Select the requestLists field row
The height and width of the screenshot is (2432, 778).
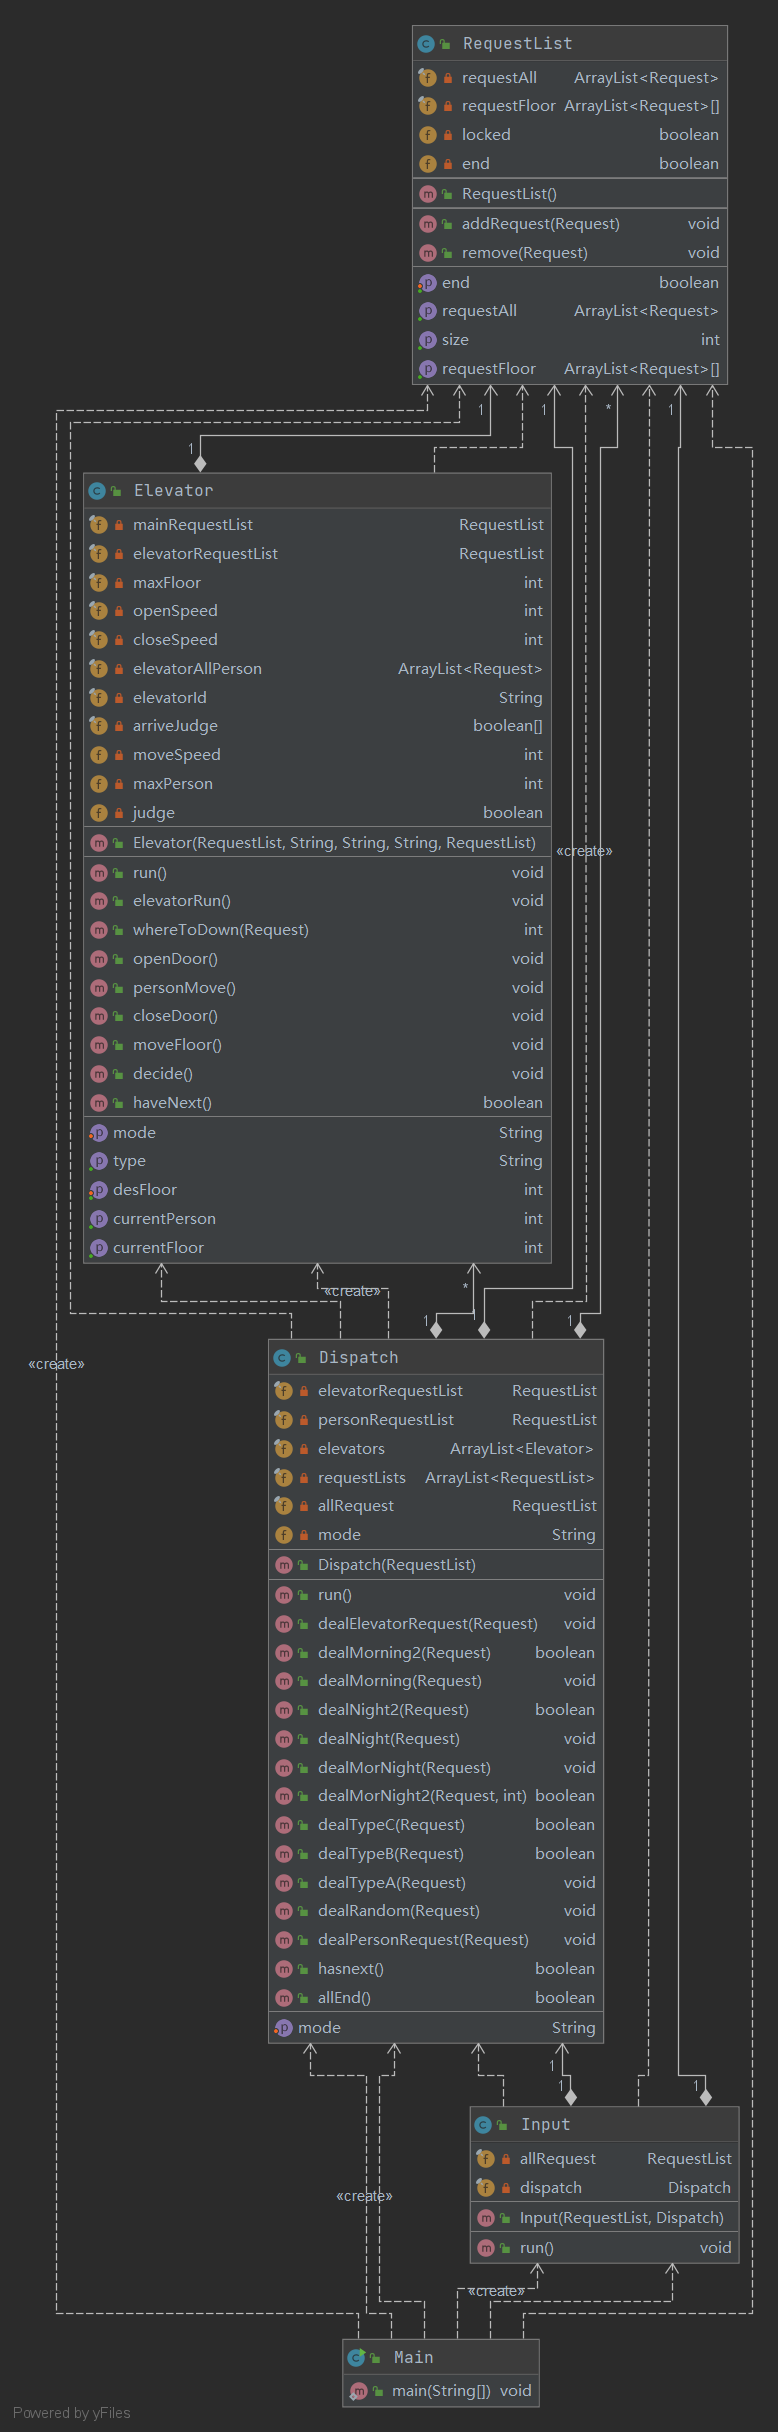tap(436, 1478)
